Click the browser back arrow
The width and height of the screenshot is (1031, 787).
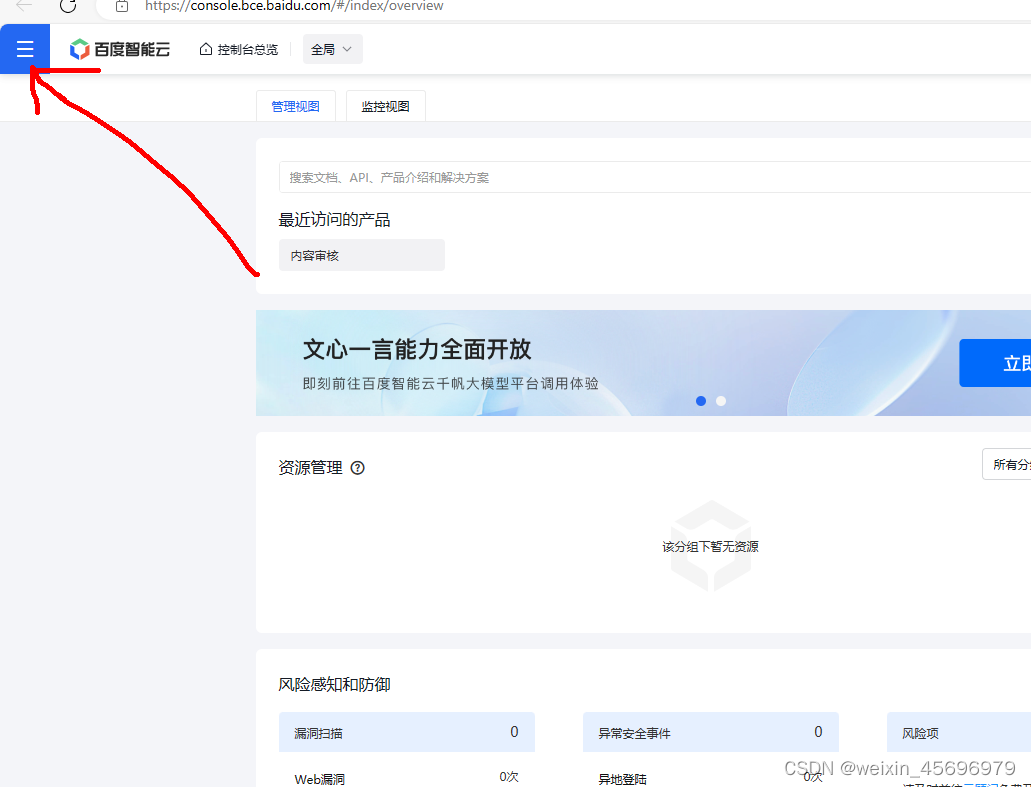24,6
